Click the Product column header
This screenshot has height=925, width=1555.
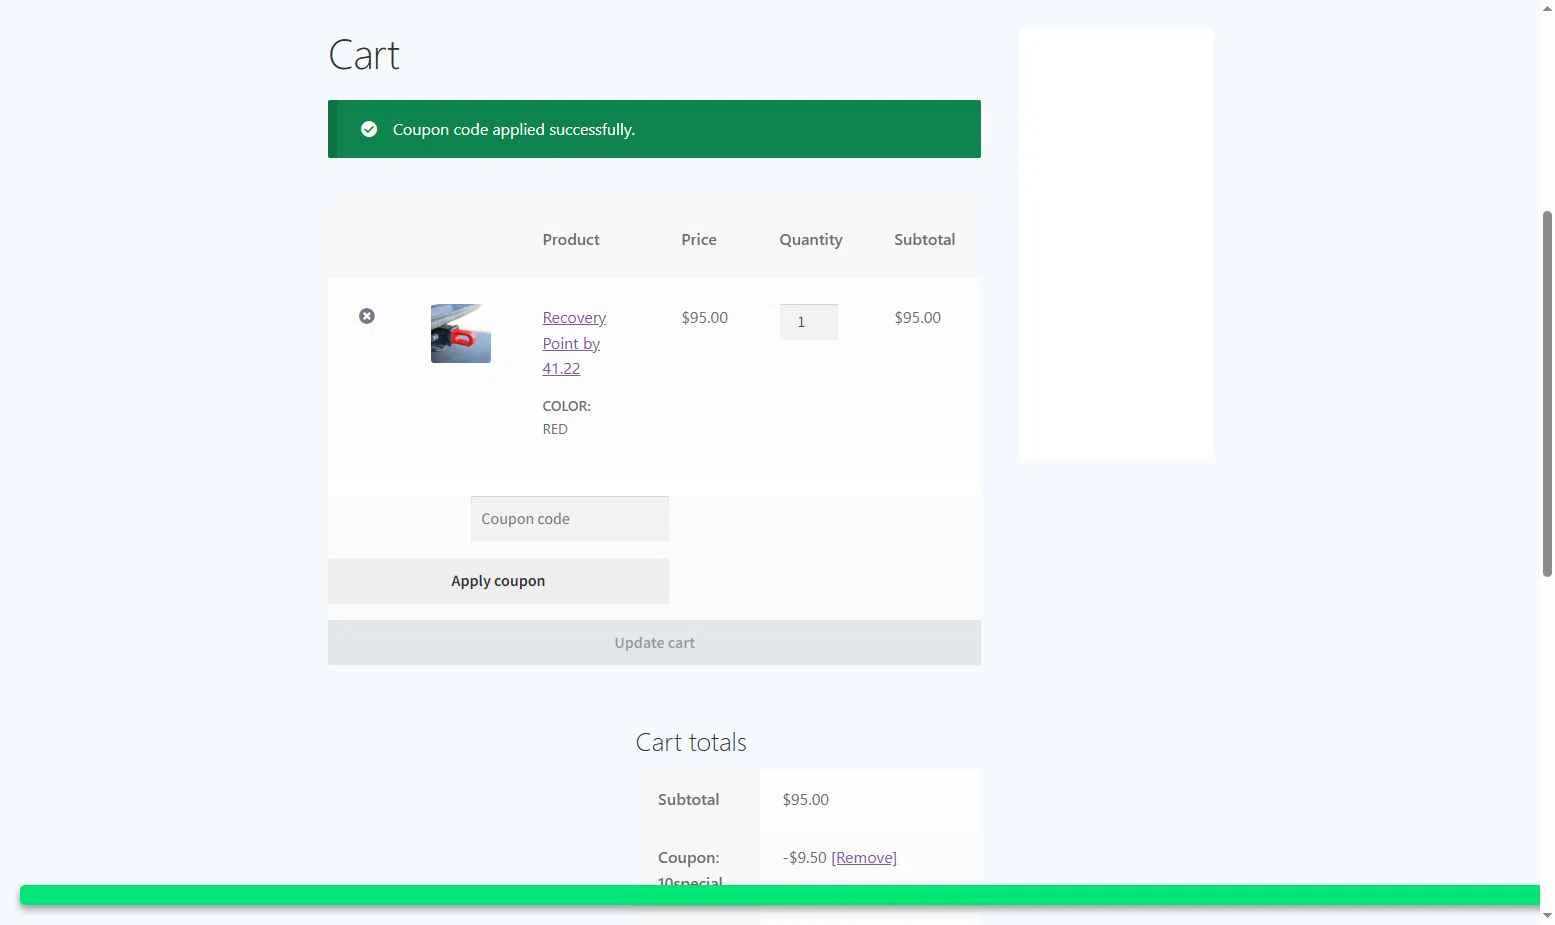pyautogui.click(x=571, y=240)
